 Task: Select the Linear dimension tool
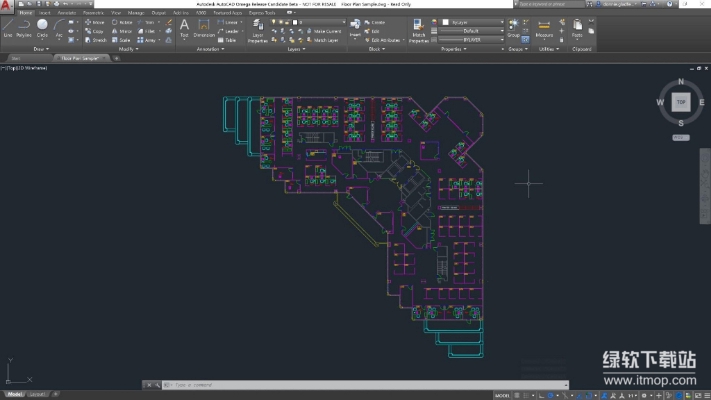click(x=228, y=22)
